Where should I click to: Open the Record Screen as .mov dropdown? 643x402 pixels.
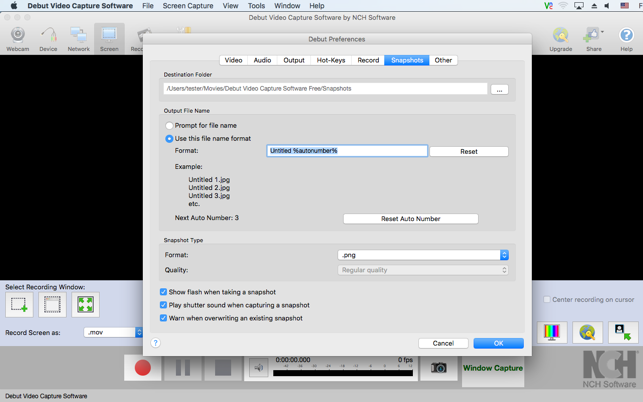coord(113,332)
